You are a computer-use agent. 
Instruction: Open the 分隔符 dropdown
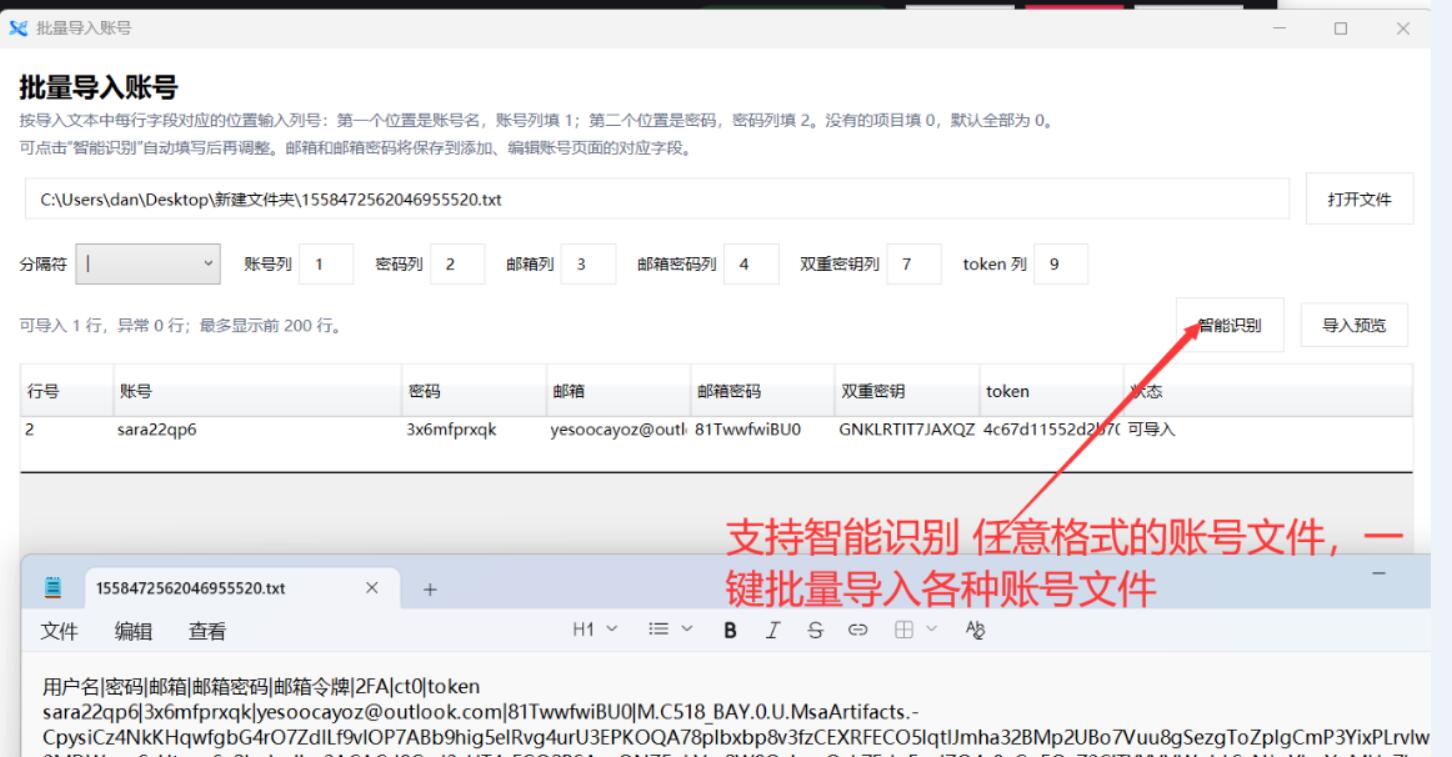pos(150,265)
